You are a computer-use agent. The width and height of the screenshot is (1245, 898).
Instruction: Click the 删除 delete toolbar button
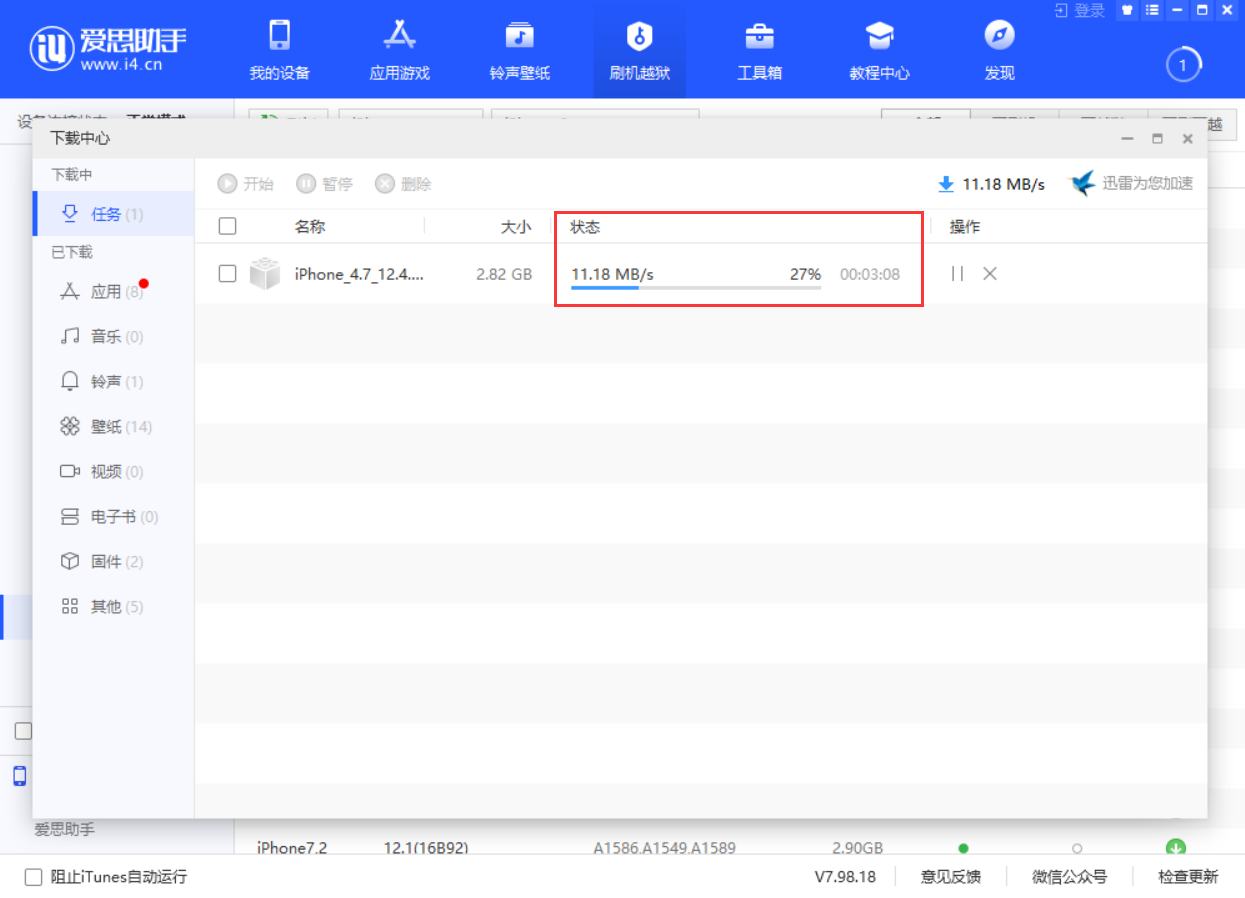[x=403, y=184]
